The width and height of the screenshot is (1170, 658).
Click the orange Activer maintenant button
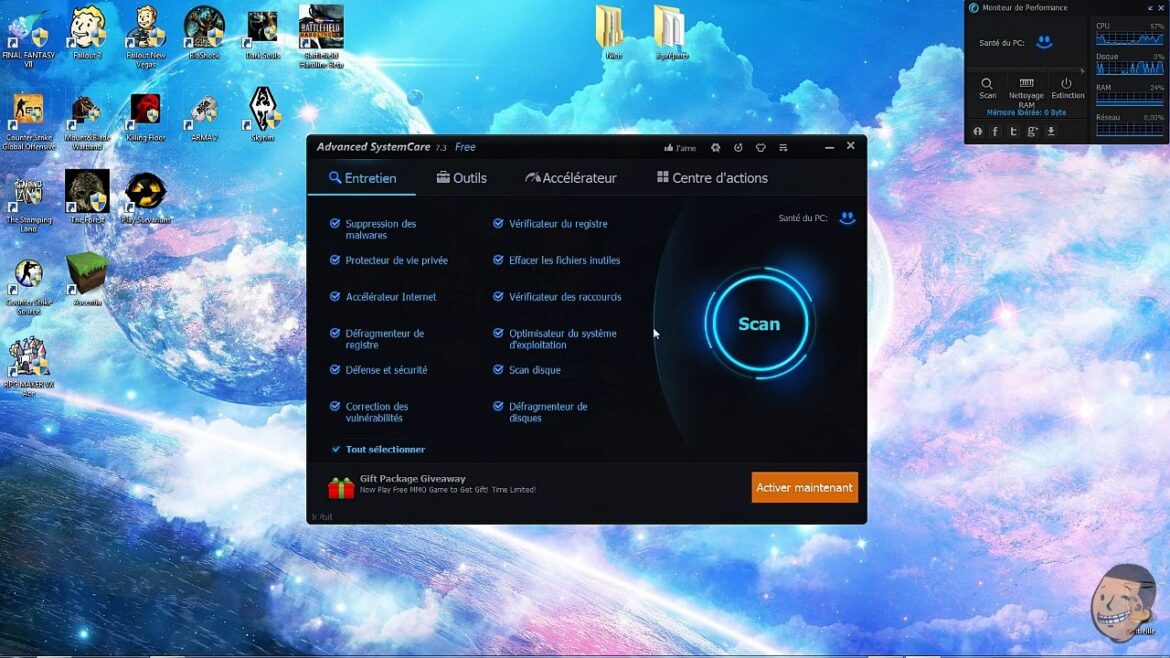804,487
